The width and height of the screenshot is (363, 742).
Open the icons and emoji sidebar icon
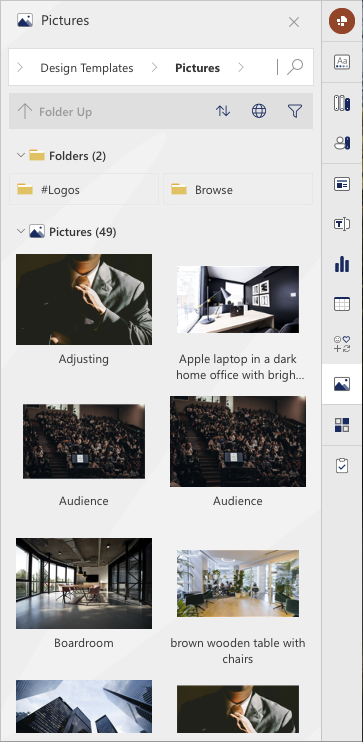(x=342, y=344)
